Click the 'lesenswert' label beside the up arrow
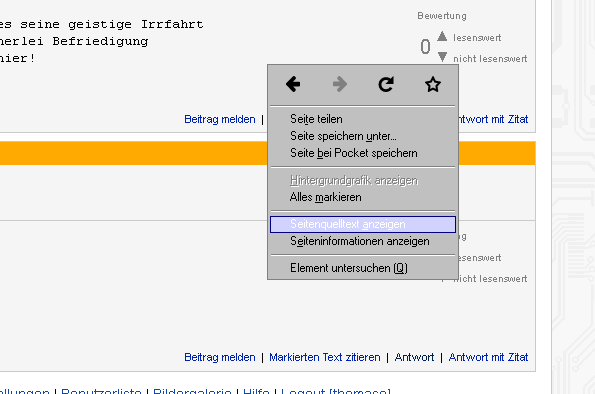Viewport: 595px width, 394px height. [x=477, y=38]
